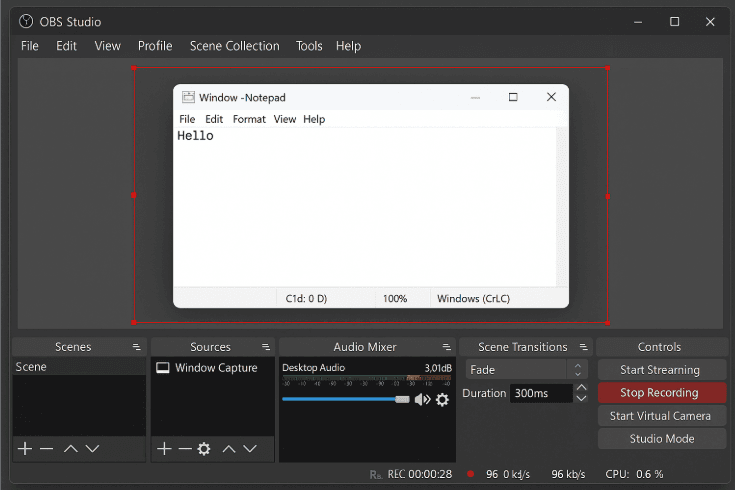Move source down with arrow icon
Screen dimensions: 735x490
250,449
